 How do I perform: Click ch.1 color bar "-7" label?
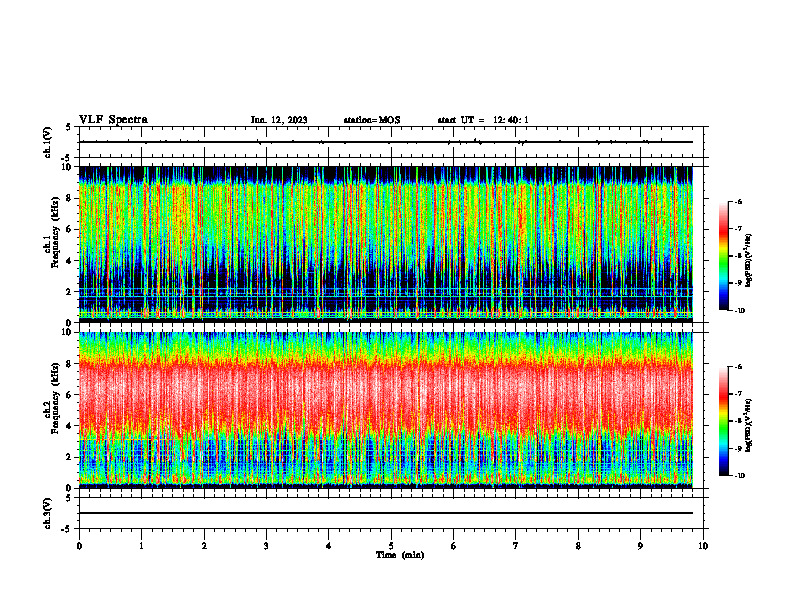click(x=738, y=229)
